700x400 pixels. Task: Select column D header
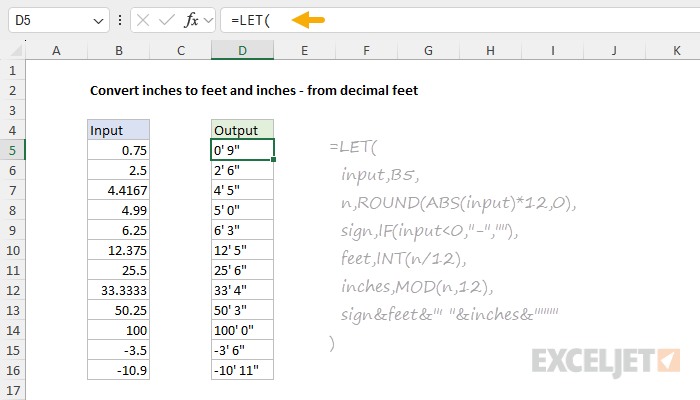point(242,50)
